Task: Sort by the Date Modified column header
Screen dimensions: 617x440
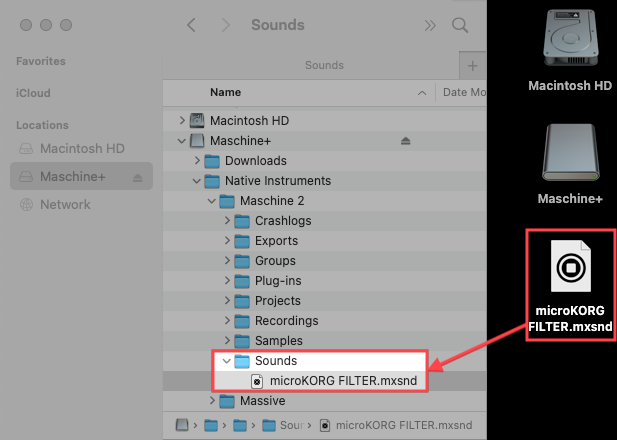Action: tap(464, 92)
